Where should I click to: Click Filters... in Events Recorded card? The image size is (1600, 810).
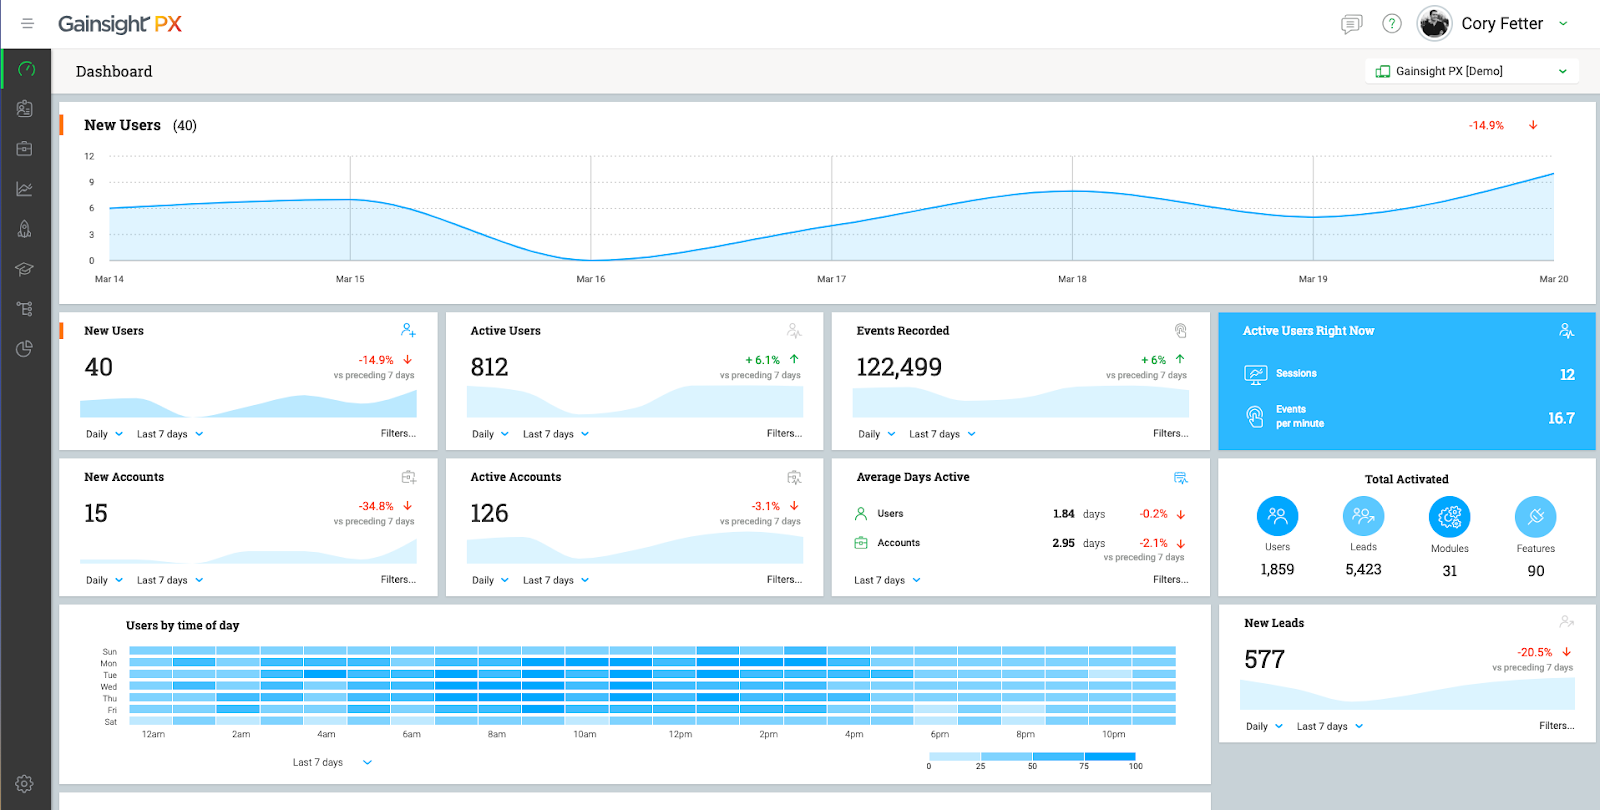click(x=1170, y=434)
